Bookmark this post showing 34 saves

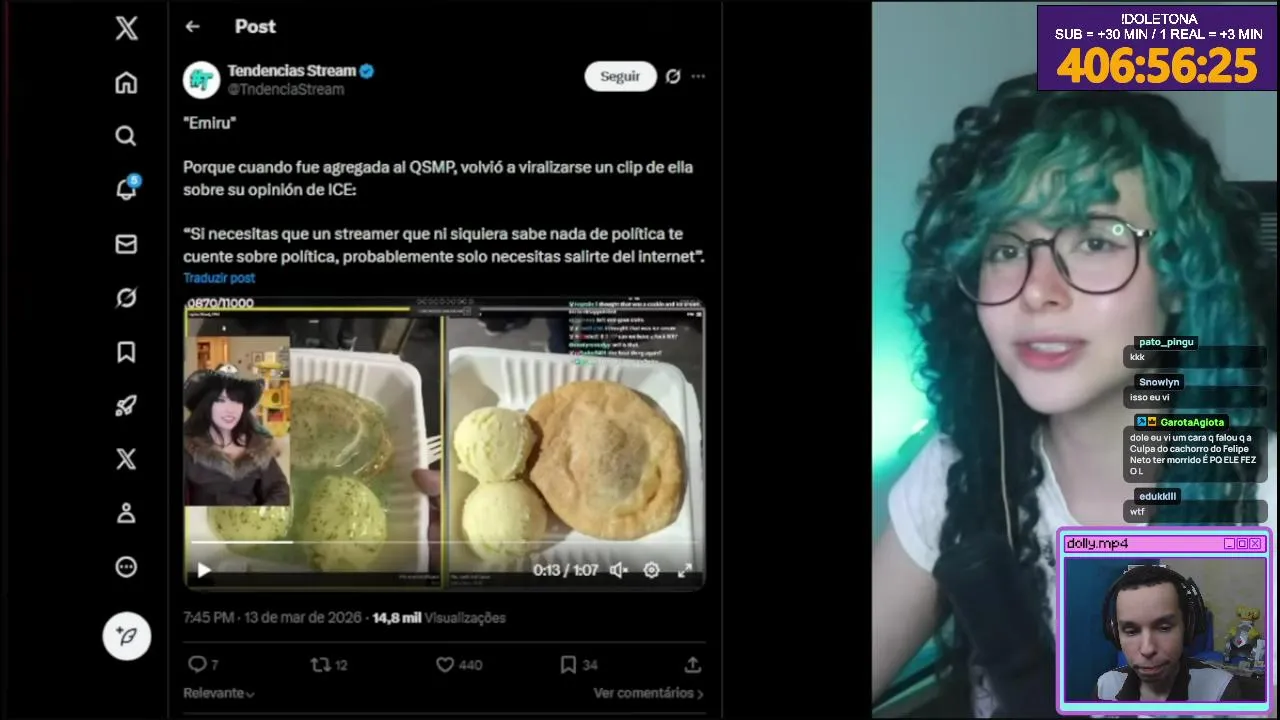click(x=567, y=664)
